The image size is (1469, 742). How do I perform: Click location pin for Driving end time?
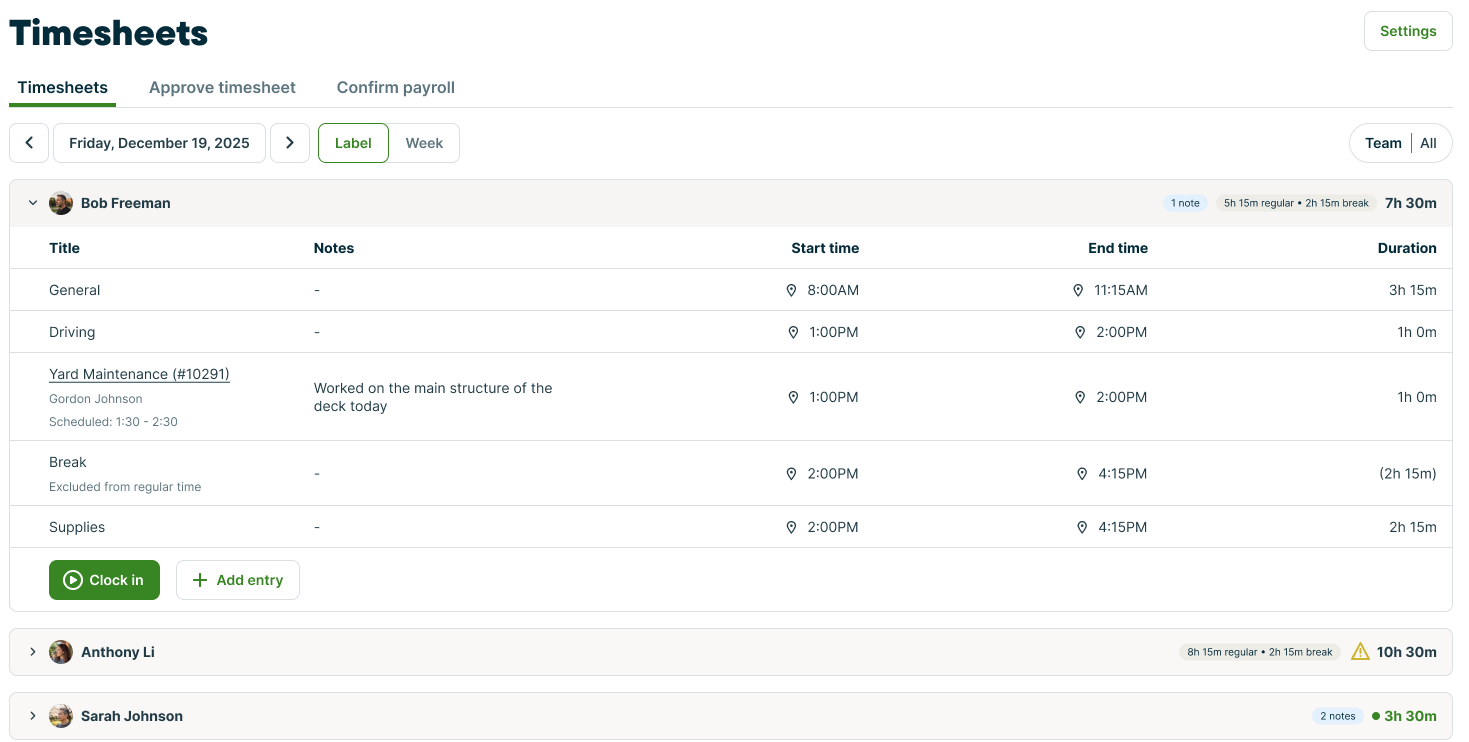[x=1080, y=333]
